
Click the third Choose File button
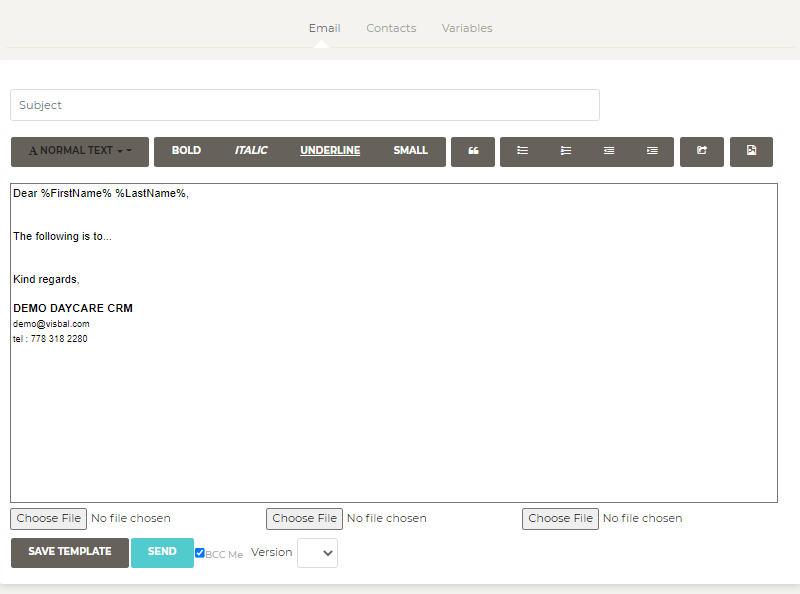[560, 519]
